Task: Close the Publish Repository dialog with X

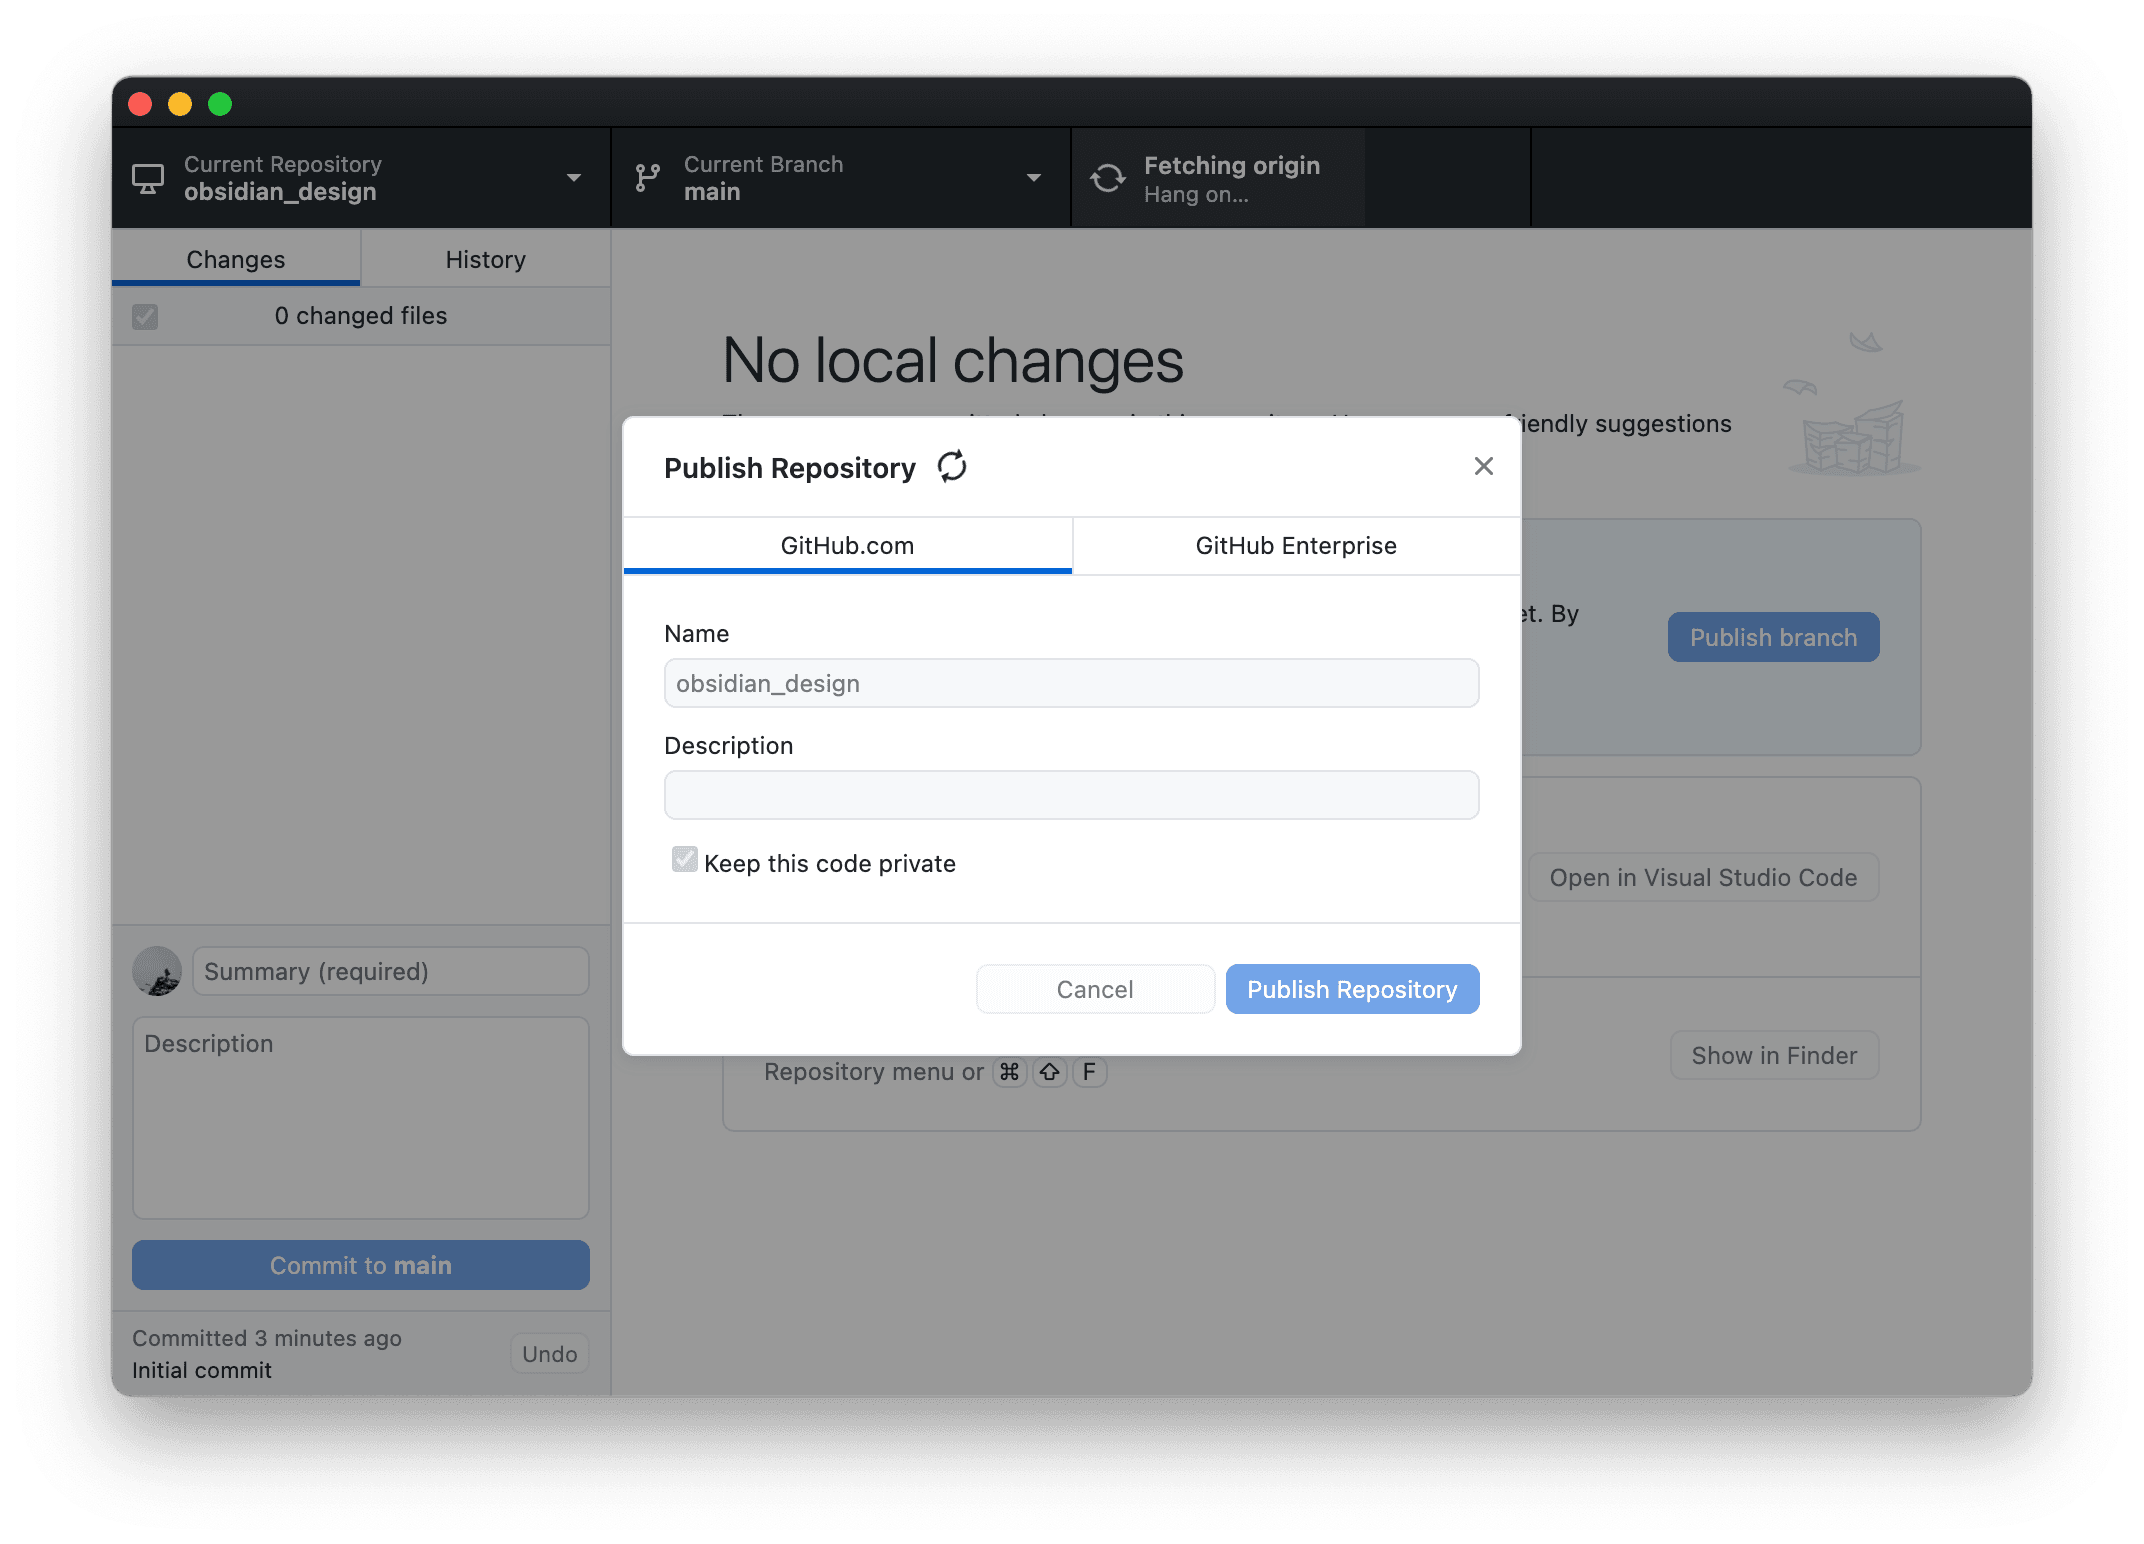Action: point(1483,466)
